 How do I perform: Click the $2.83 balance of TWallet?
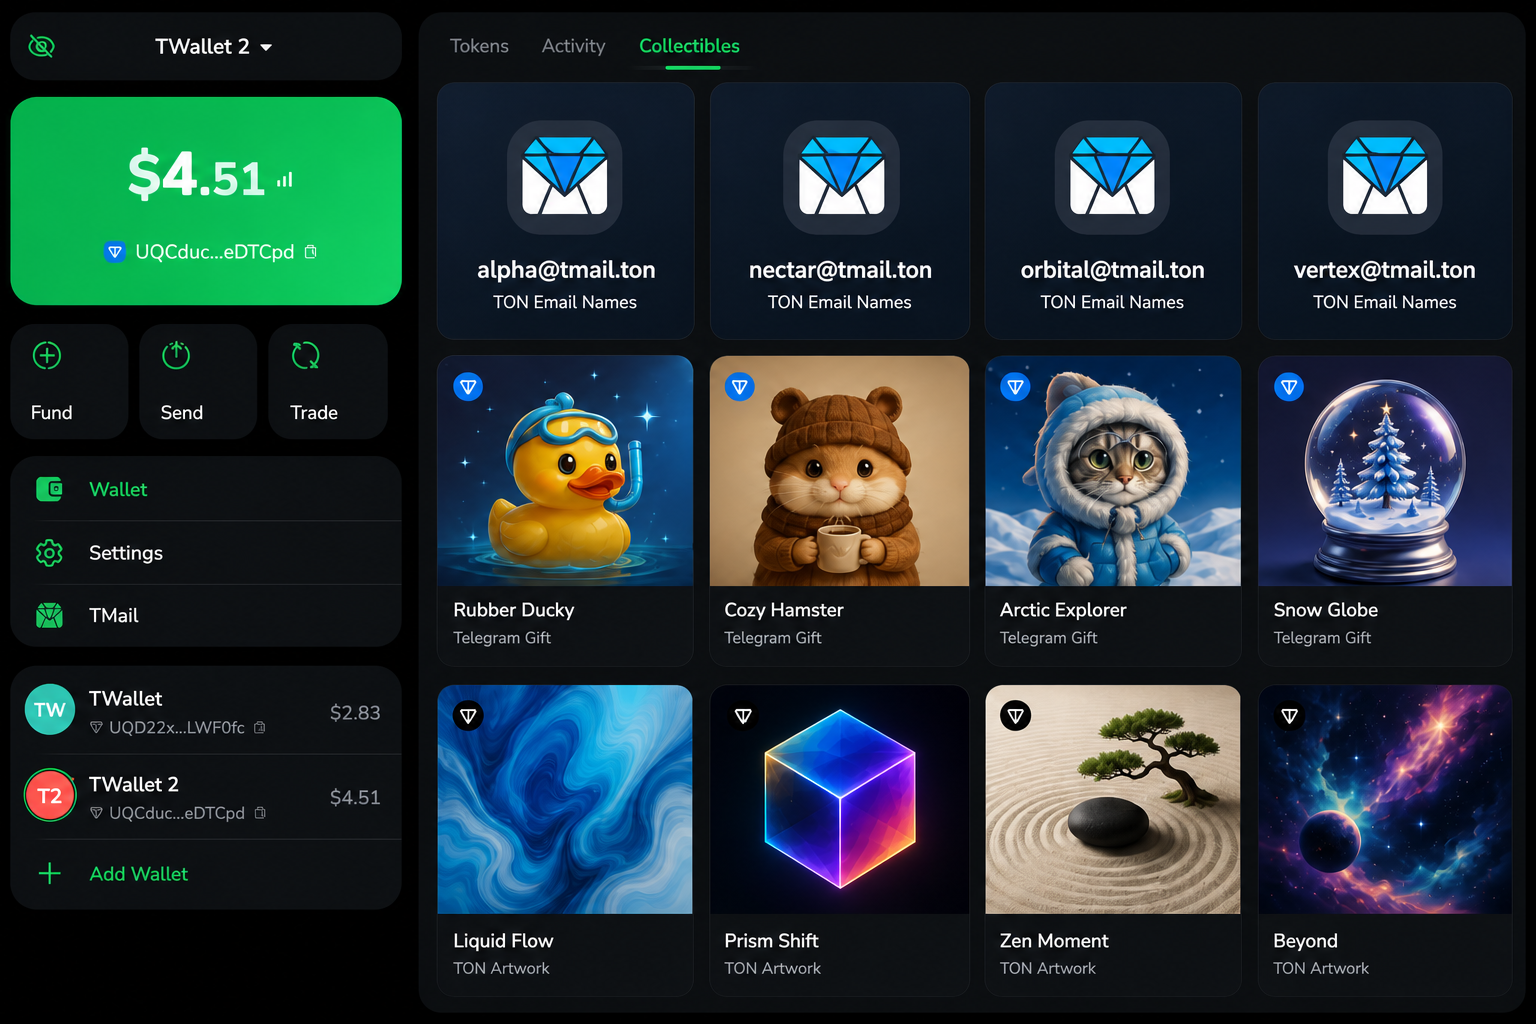[x=355, y=712]
